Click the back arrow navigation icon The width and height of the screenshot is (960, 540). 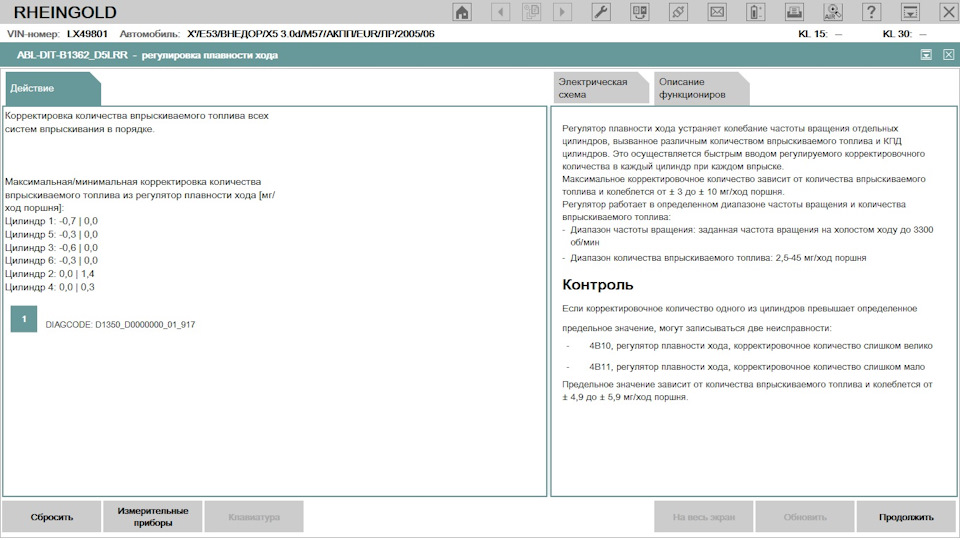[500, 12]
